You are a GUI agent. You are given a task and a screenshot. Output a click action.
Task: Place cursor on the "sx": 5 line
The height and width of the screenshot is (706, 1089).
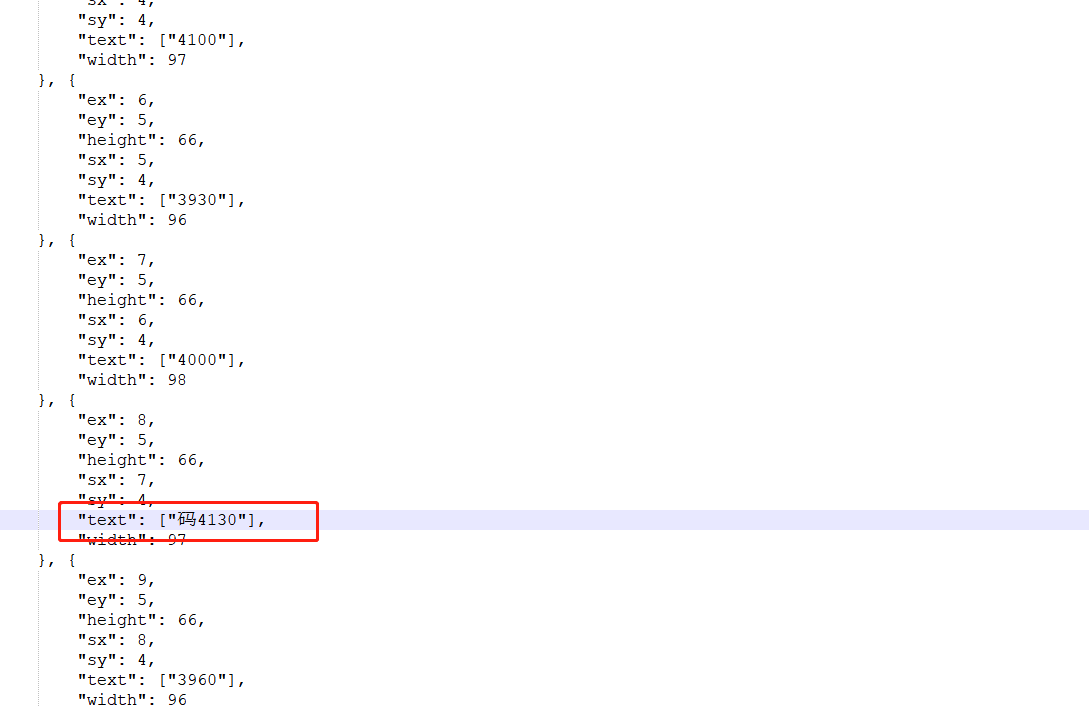tap(116, 160)
